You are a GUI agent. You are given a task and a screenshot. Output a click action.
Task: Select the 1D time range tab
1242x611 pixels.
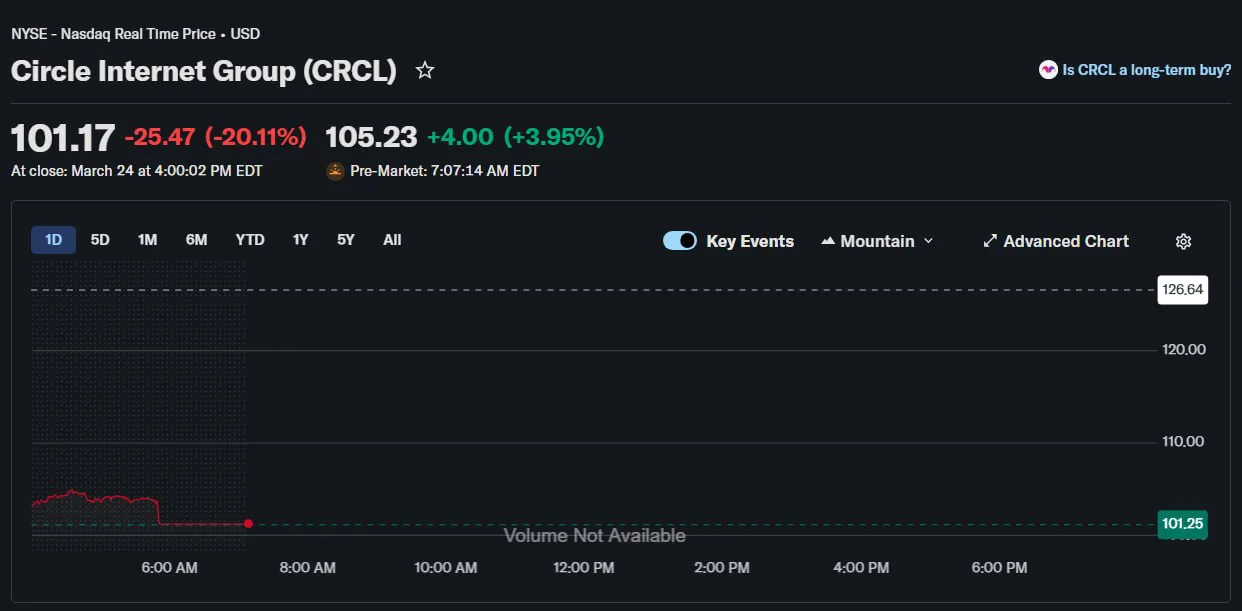point(53,240)
